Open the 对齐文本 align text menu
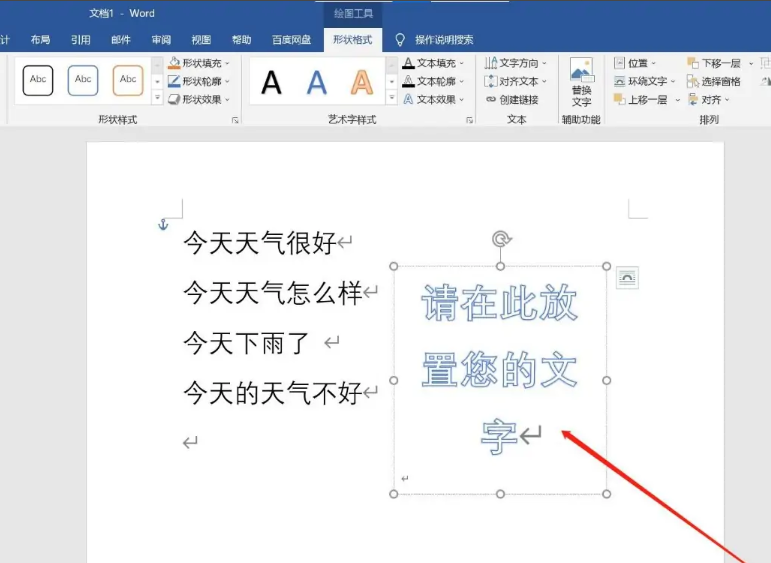Image resolution: width=771 pixels, height=563 pixels. pyautogui.click(x=515, y=81)
